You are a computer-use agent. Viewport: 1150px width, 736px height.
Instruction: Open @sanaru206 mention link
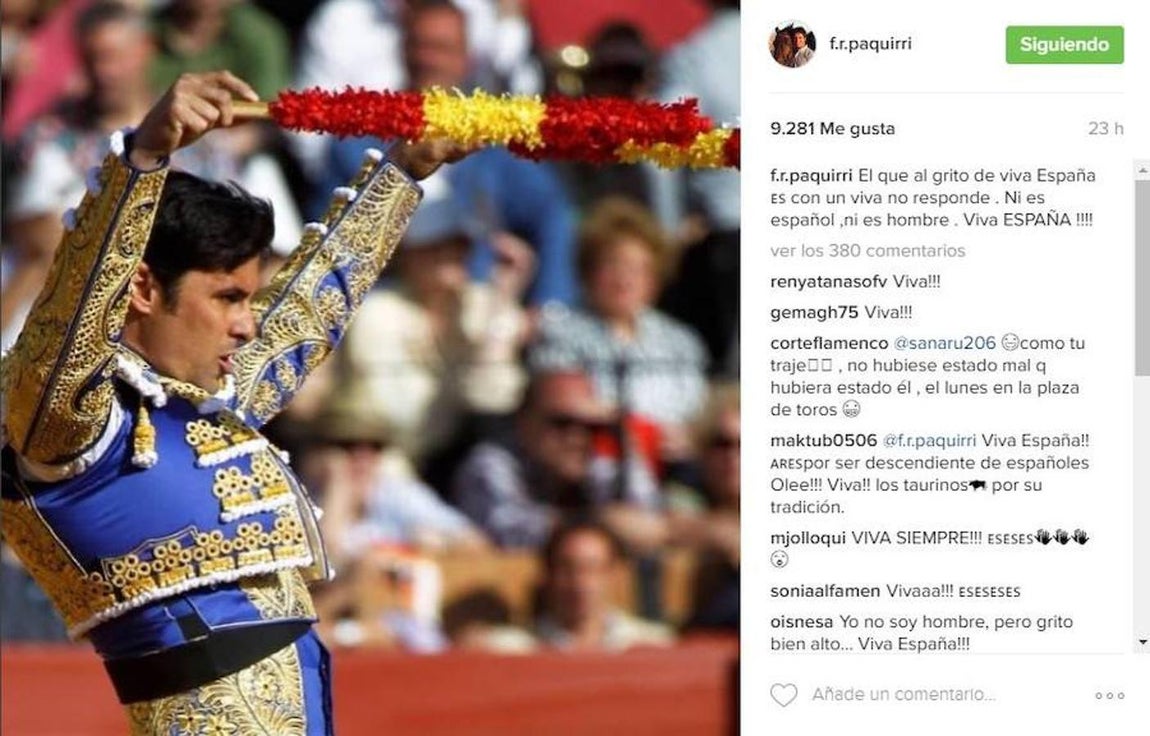(944, 343)
